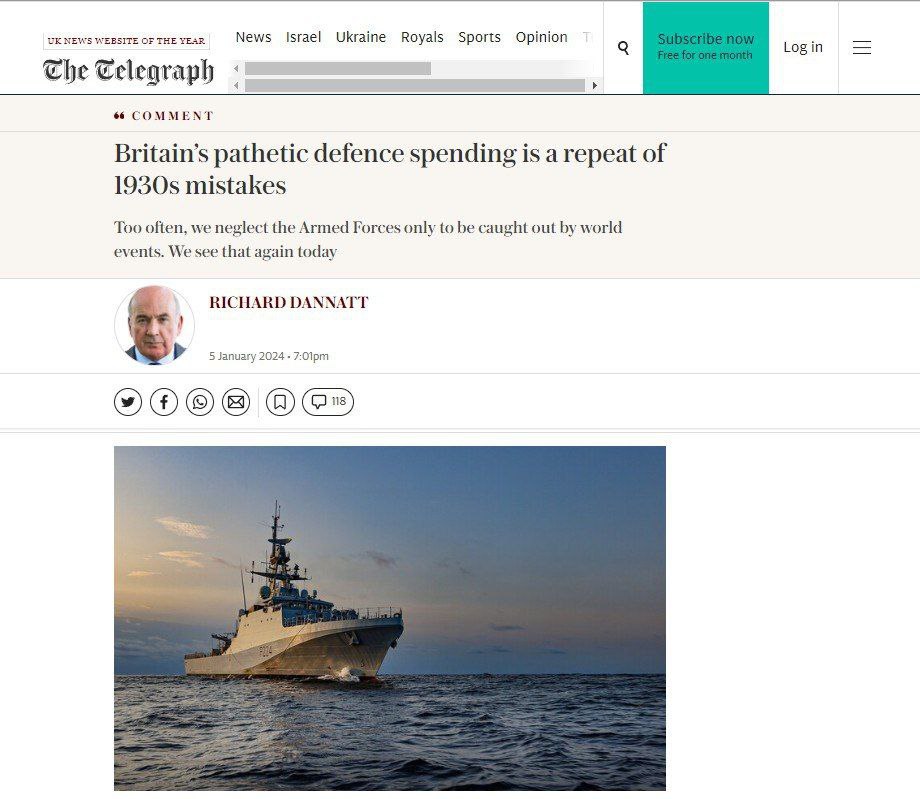920x799 pixels.
Task: Open the hamburger menu
Action: pos(862,48)
